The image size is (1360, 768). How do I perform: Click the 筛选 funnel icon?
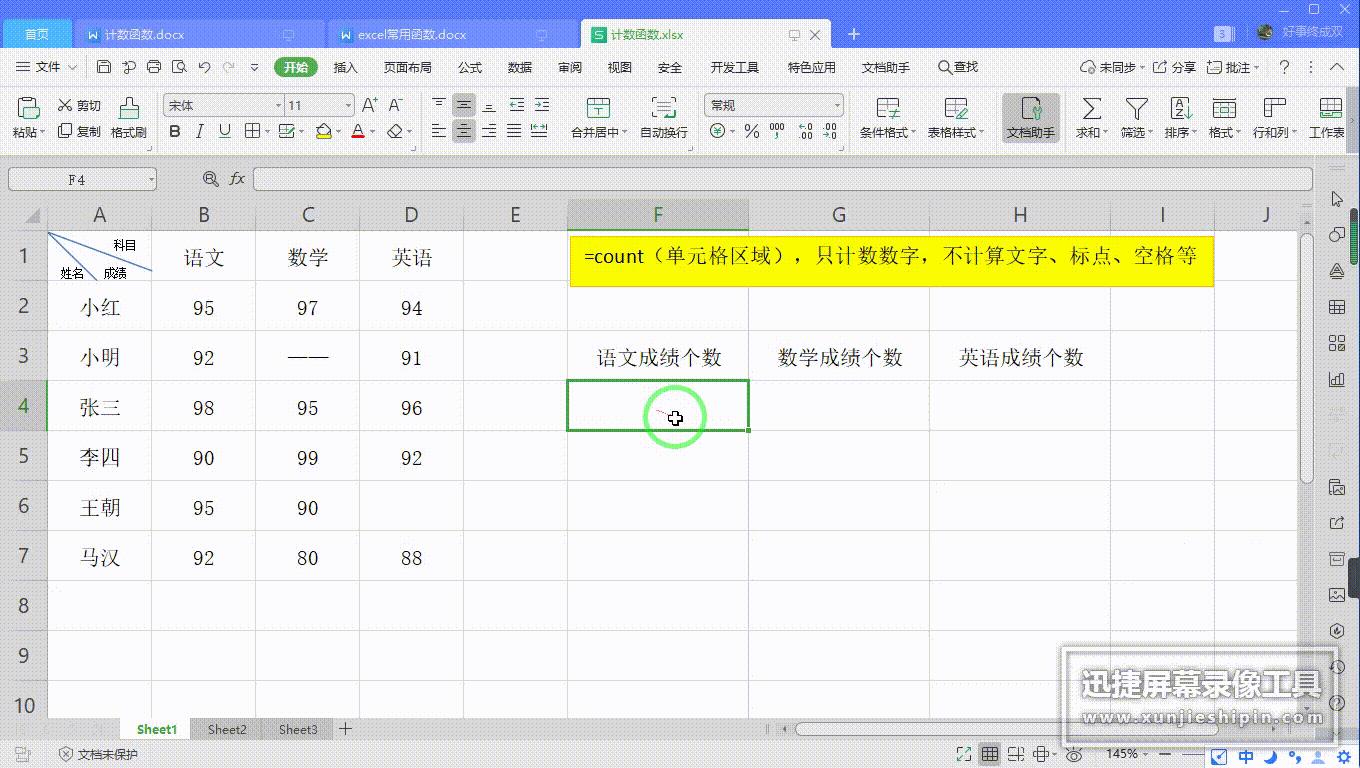point(1136,108)
